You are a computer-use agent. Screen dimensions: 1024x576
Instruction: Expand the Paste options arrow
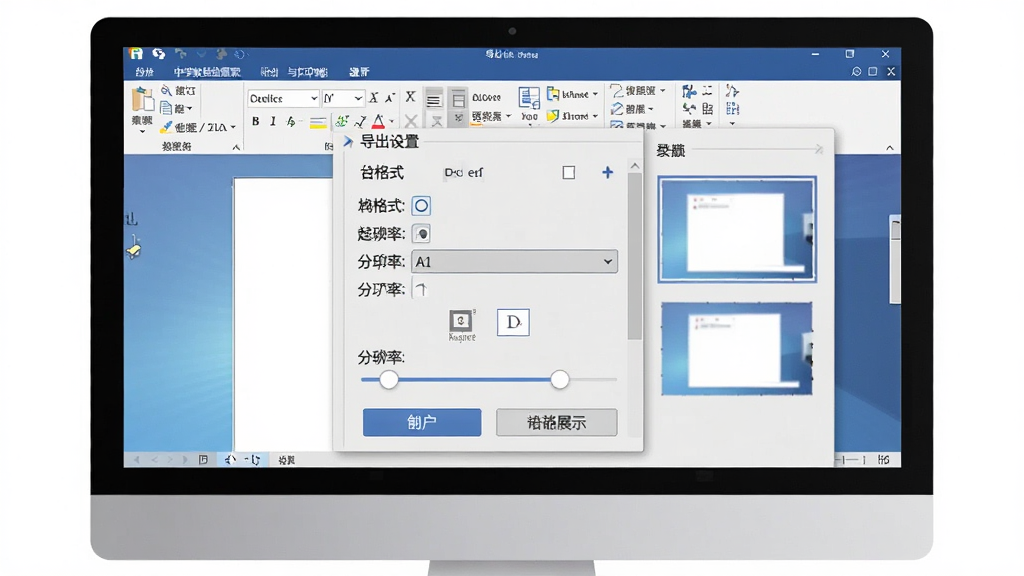coord(142,132)
